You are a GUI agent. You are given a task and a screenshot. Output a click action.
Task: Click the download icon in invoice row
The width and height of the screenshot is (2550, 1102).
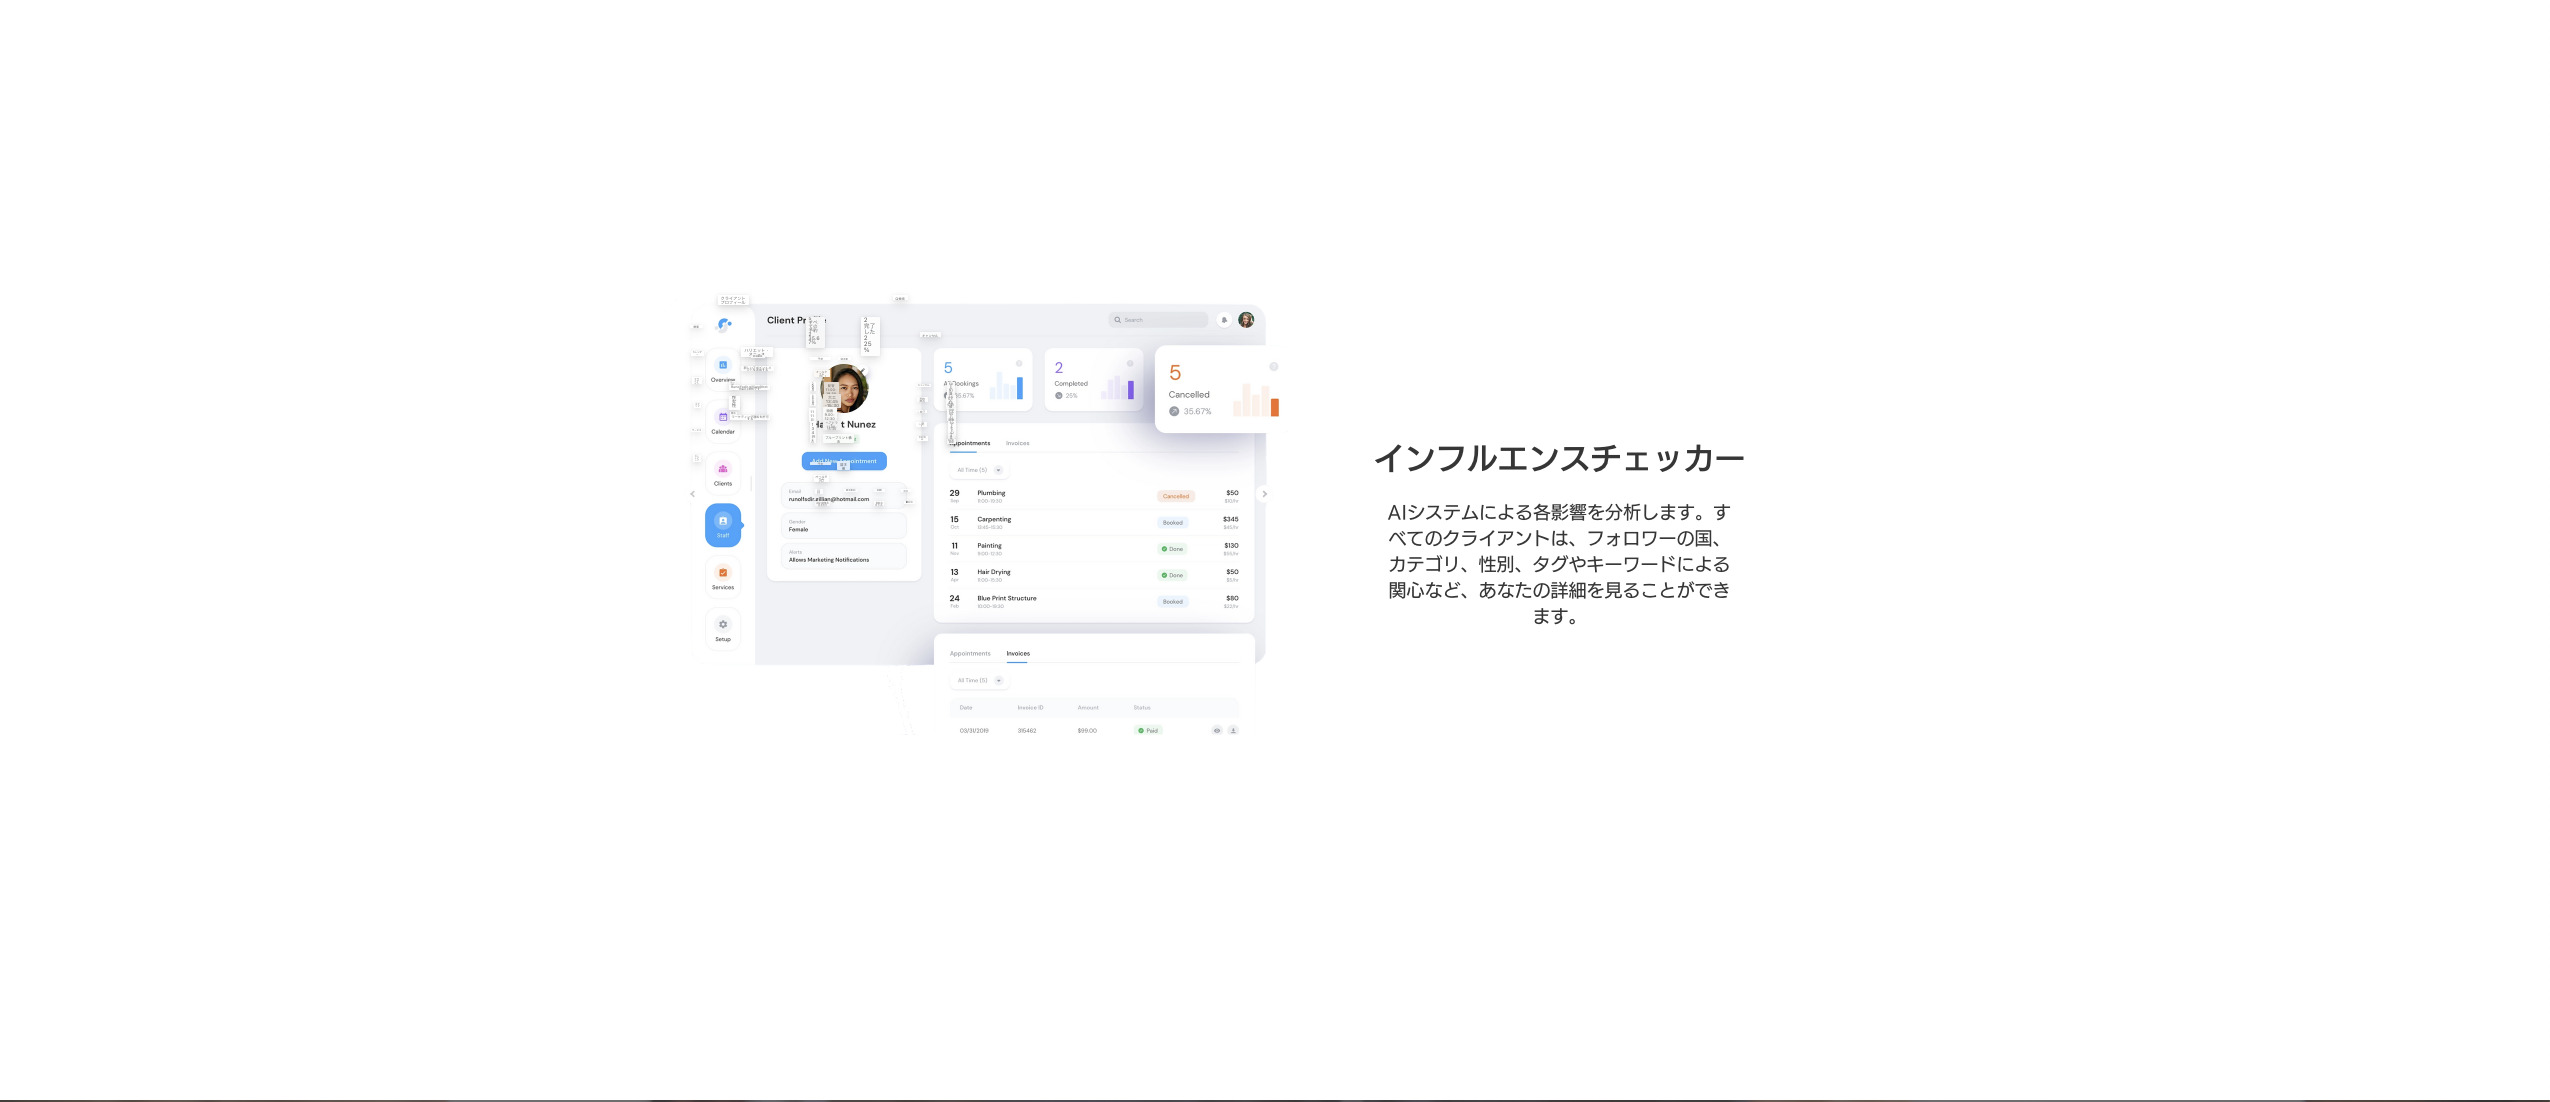[1233, 731]
